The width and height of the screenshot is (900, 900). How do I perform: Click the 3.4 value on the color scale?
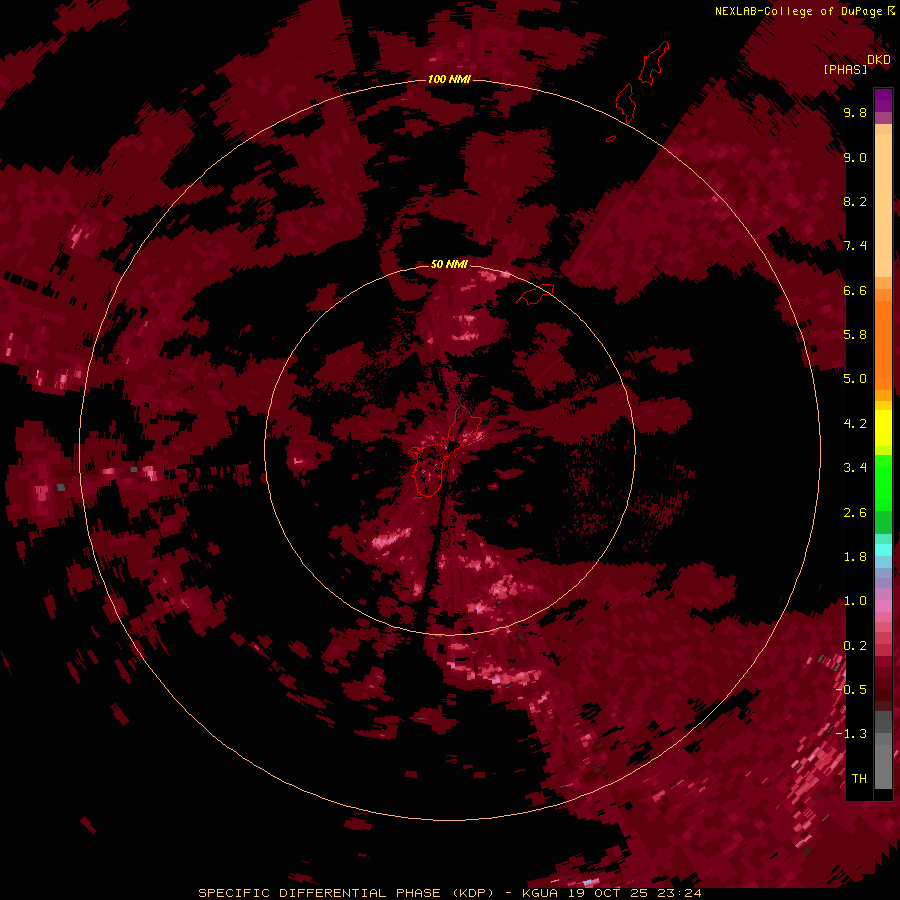coord(855,468)
